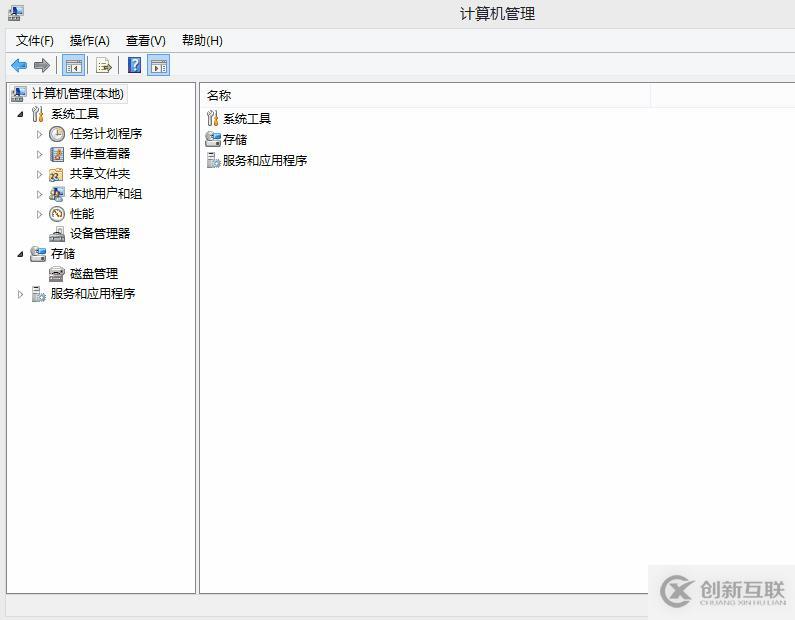Expand the 共享文件夹 node

[39, 174]
